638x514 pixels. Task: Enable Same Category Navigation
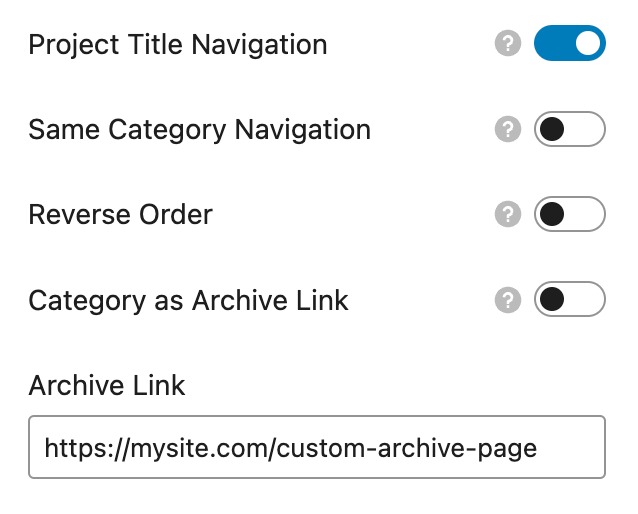click(569, 130)
